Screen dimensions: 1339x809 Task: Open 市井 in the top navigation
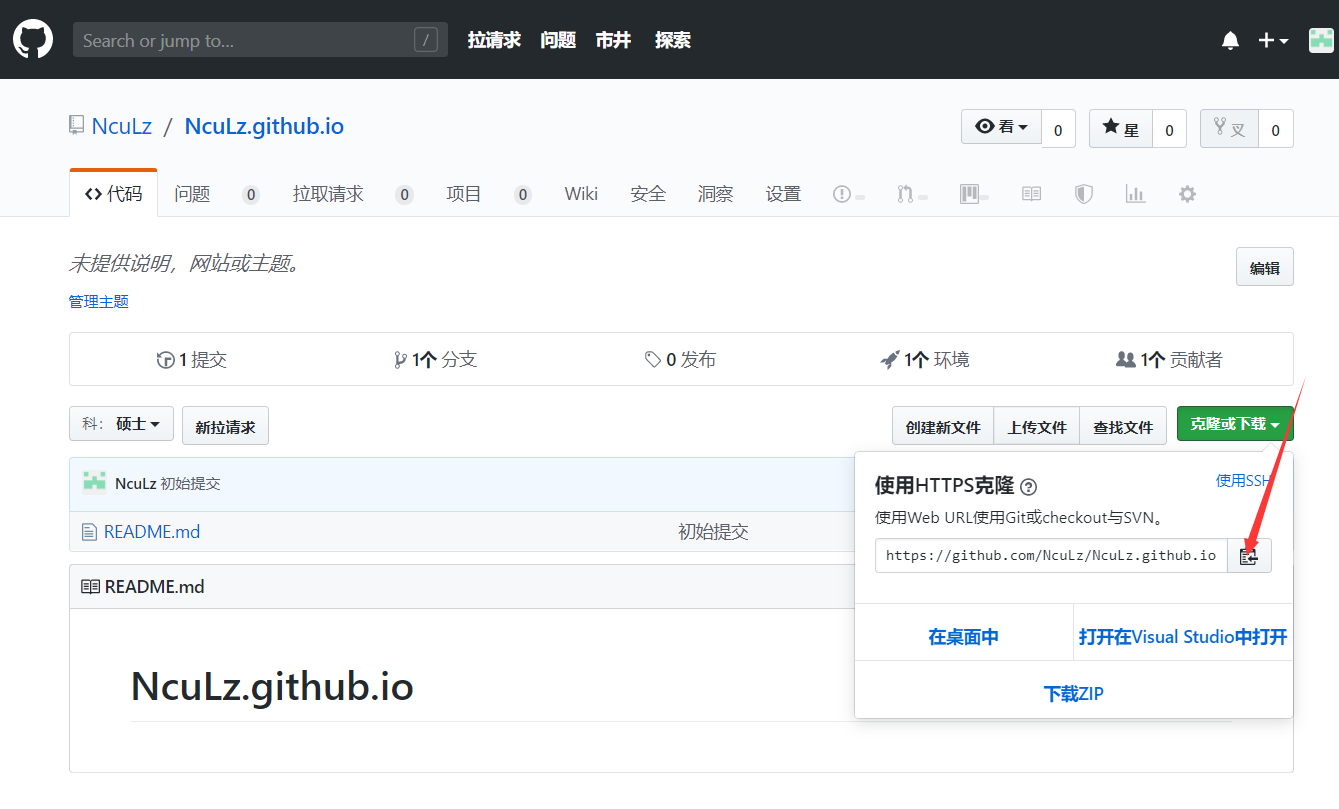click(613, 40)
